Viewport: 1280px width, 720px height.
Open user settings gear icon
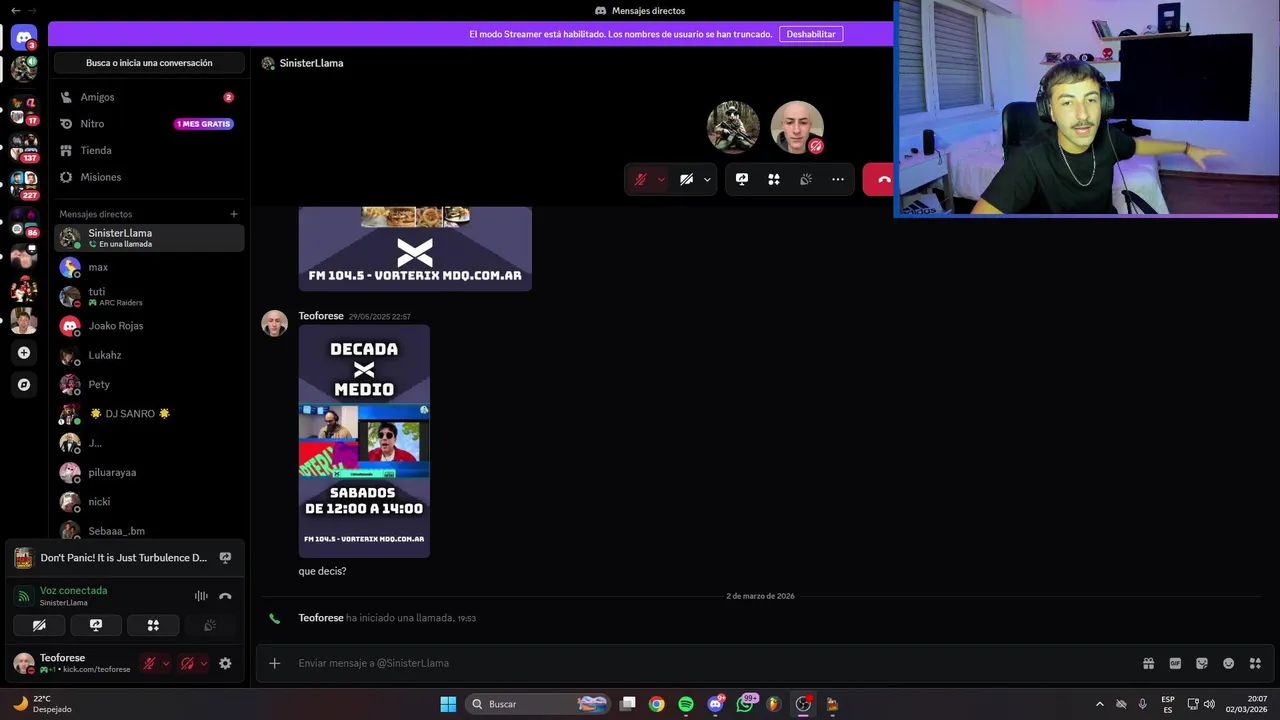(225, 663)
